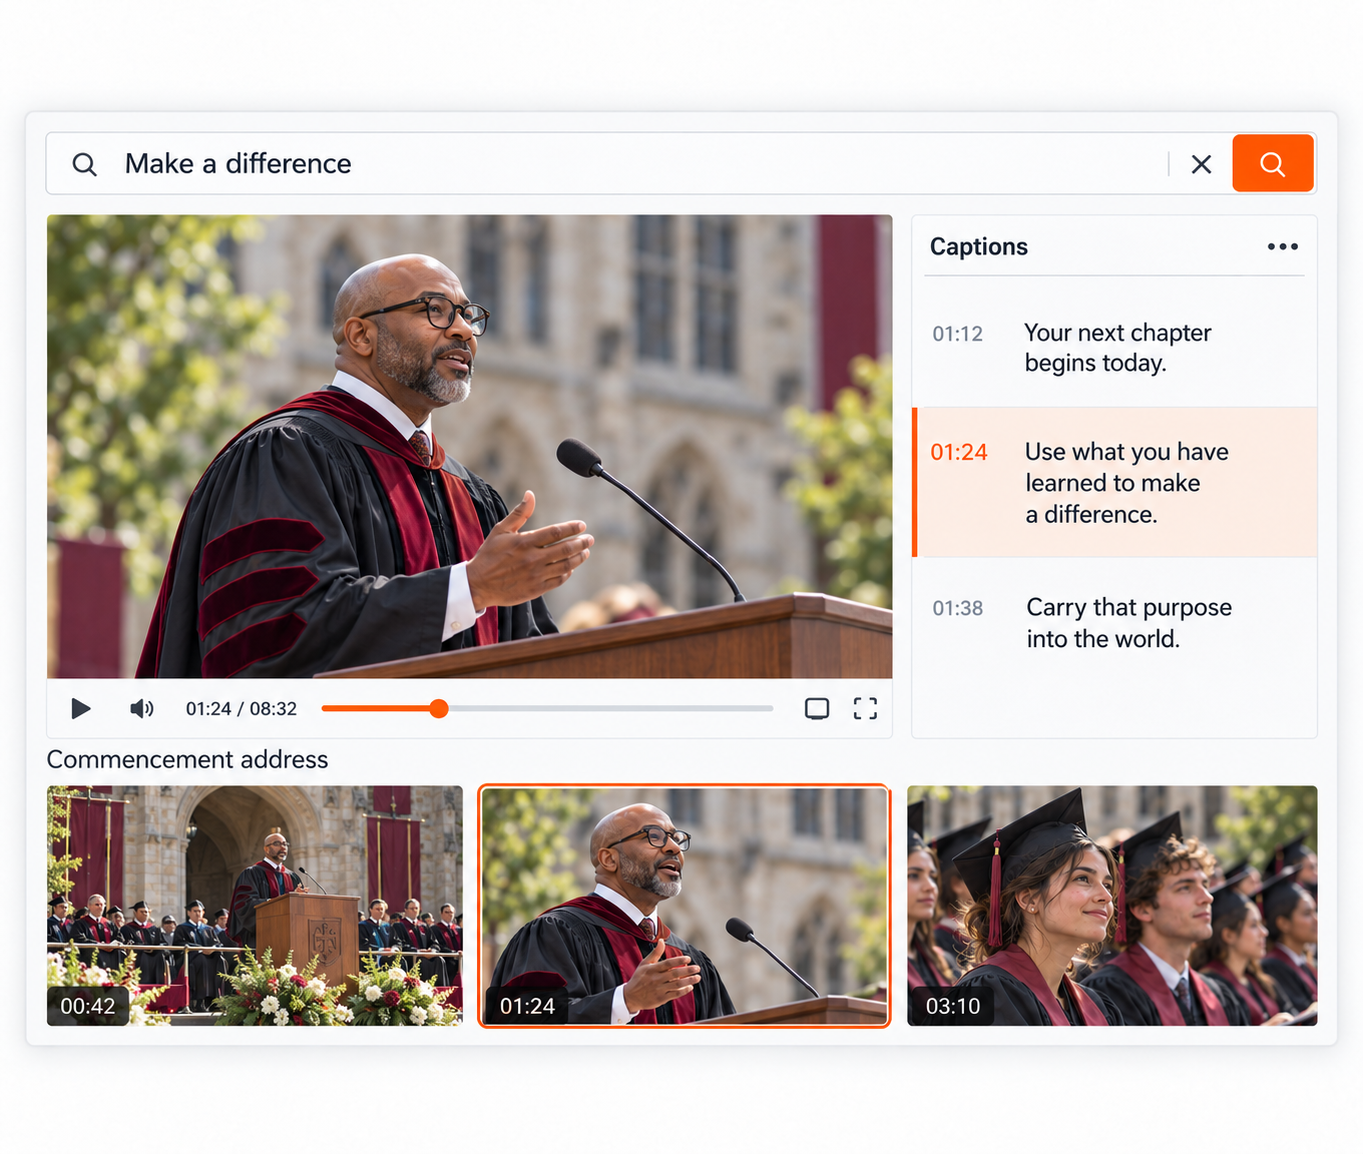Open the 00:42 podium thumbnail
1363x1154 pixels.
click(255, 905)
